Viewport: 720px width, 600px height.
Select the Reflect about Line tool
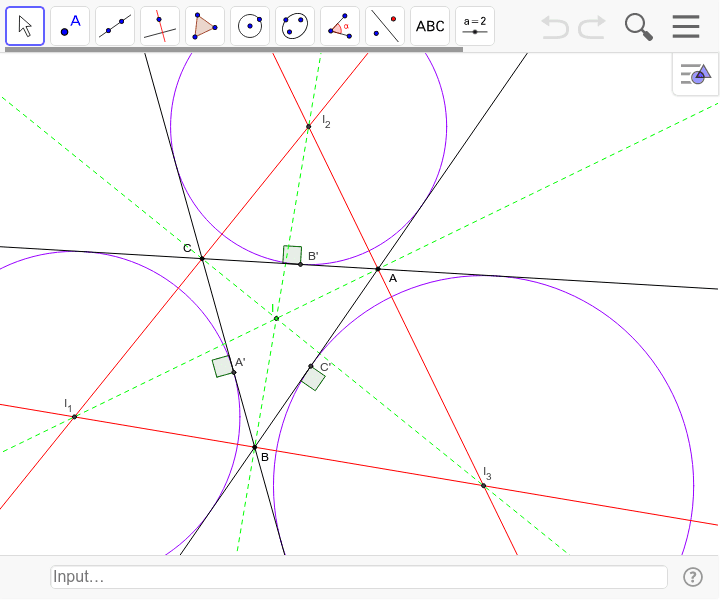pos(385,26)
